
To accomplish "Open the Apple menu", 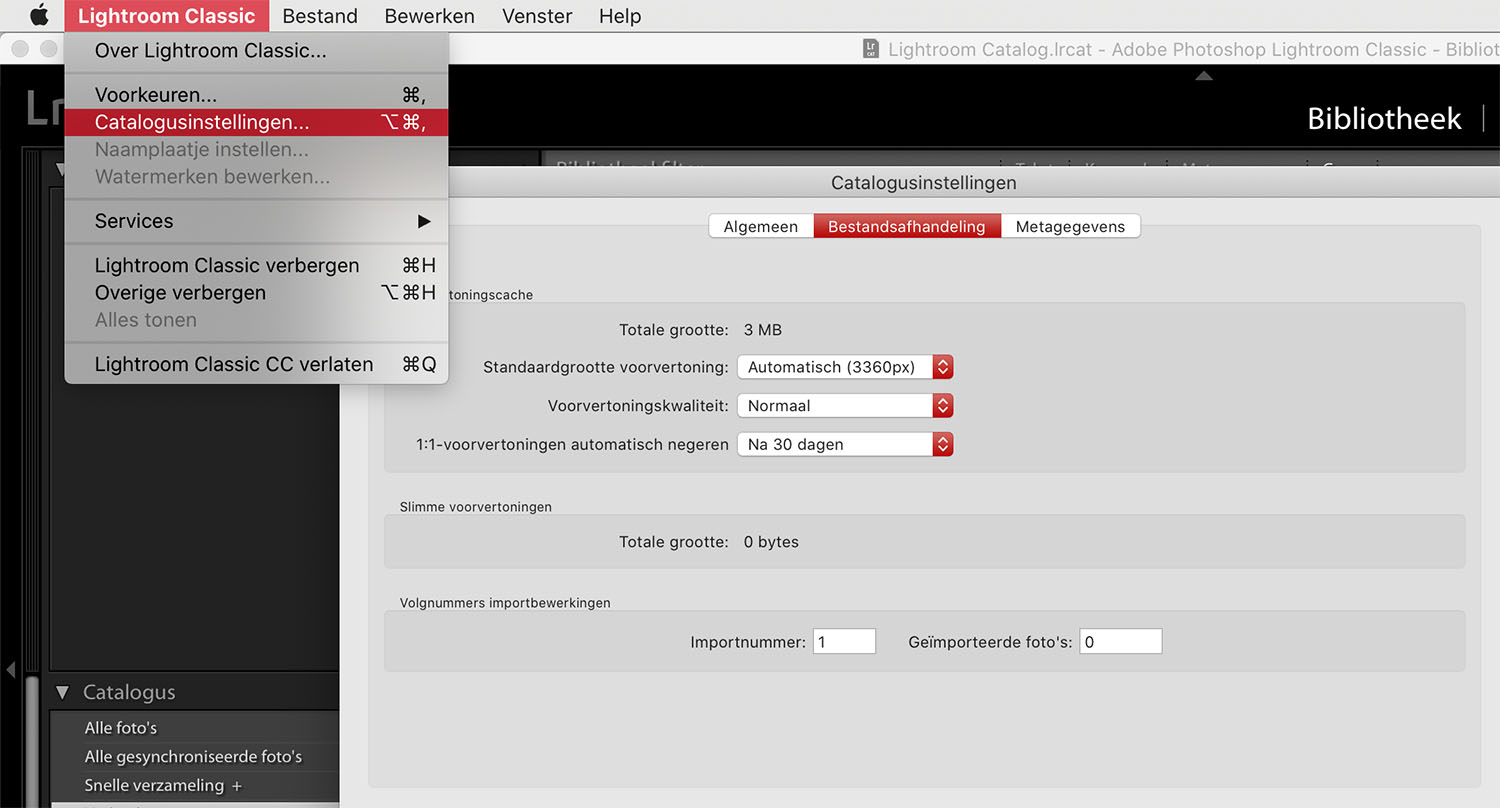I will [x=39, y=15].
